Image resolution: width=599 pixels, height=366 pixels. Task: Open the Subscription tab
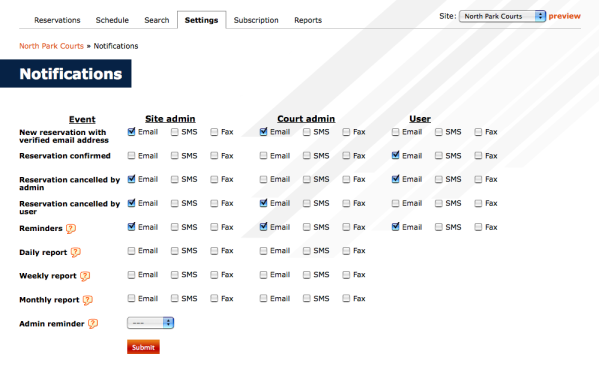pos(256,20)
